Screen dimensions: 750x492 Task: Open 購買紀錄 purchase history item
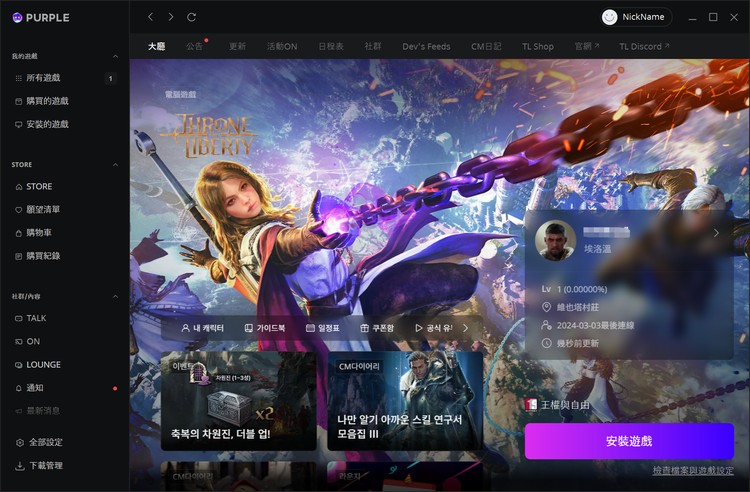(38, 256)
